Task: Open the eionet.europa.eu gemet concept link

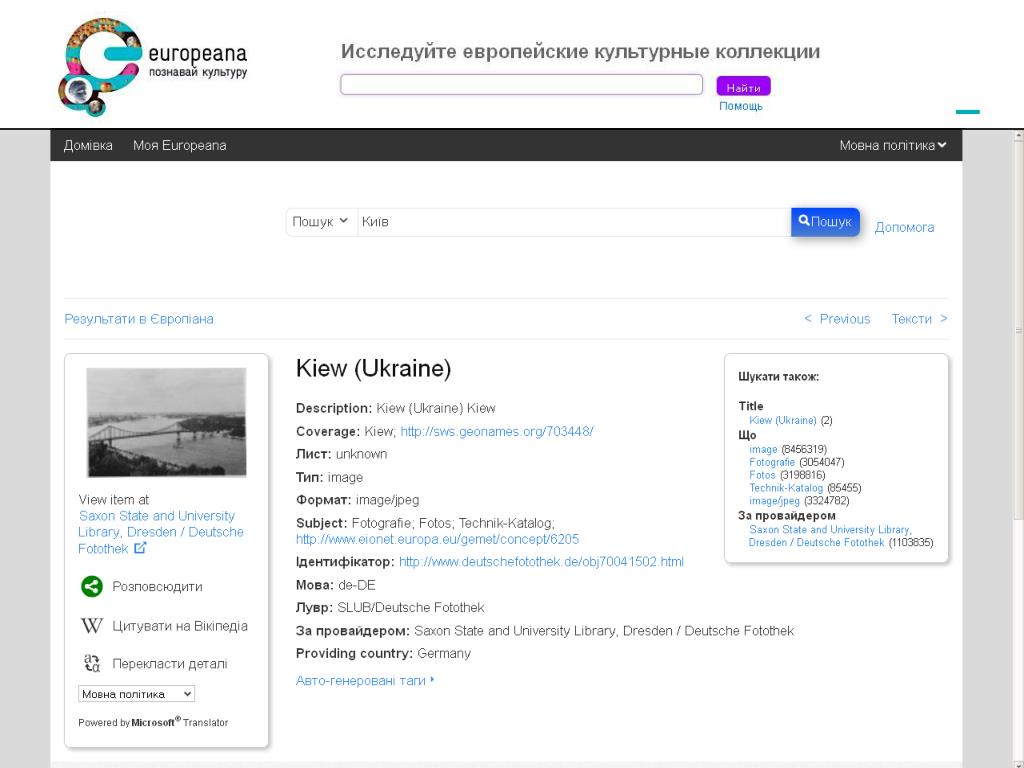Action: coord(438,539)
